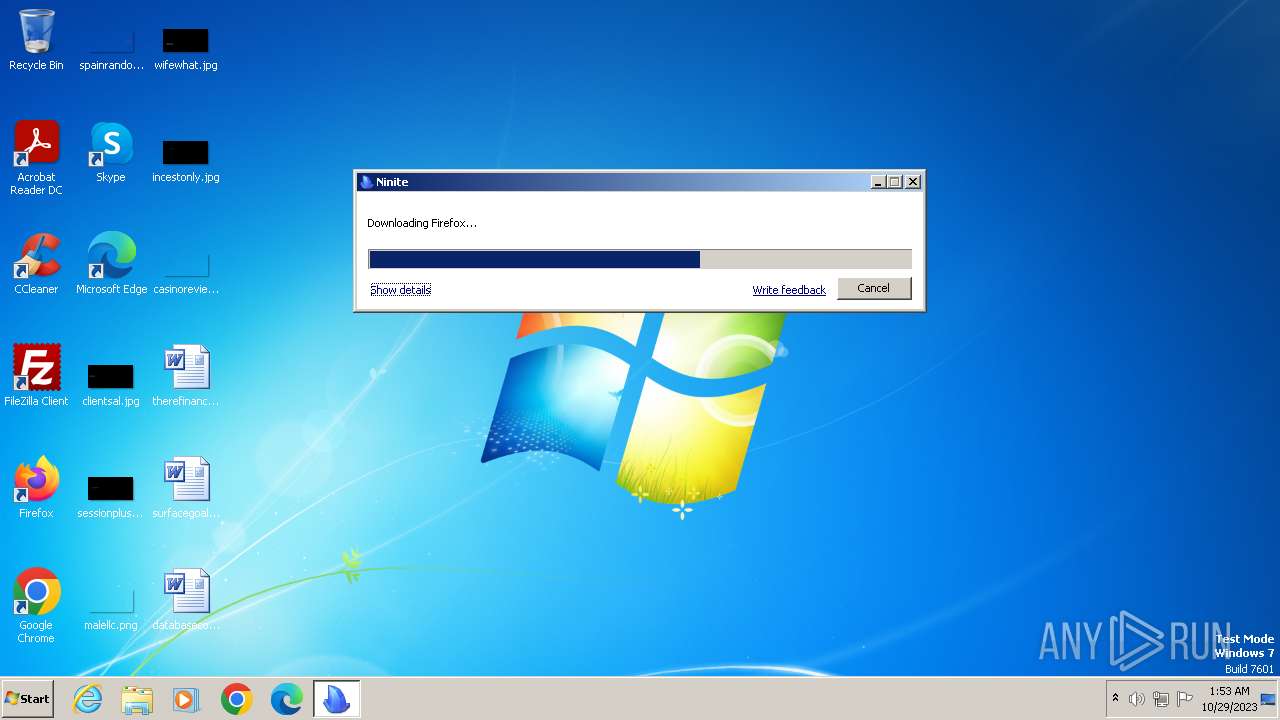
Task: Open the Start menu
Action: click(x=28, y=699)
